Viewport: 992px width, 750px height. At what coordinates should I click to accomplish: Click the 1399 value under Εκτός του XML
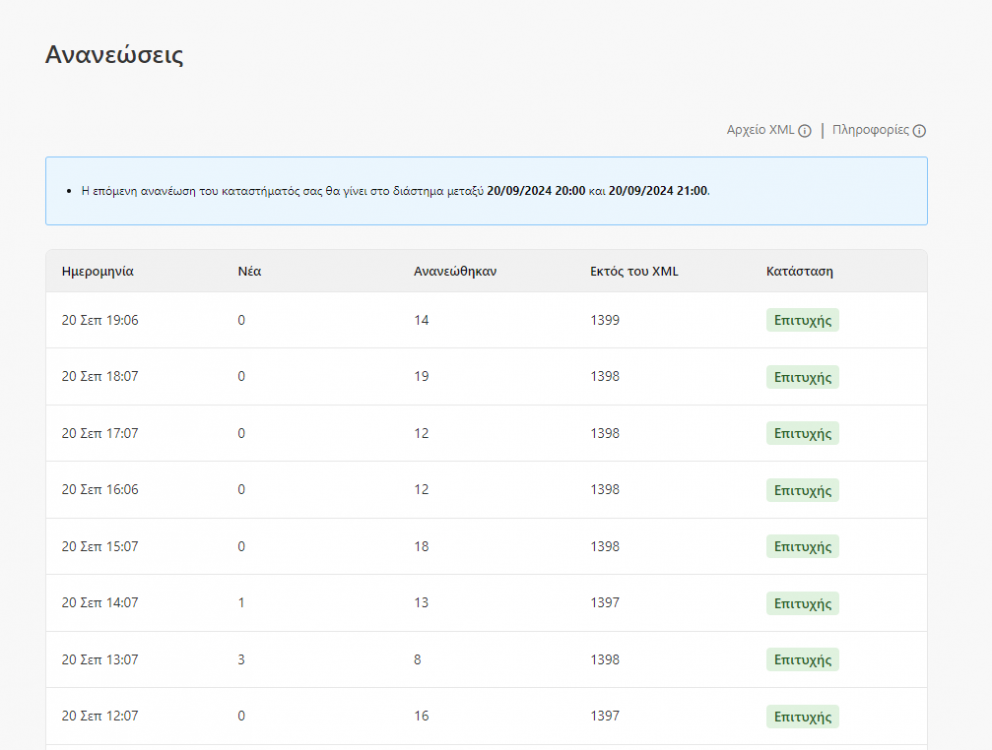point(605,320)
